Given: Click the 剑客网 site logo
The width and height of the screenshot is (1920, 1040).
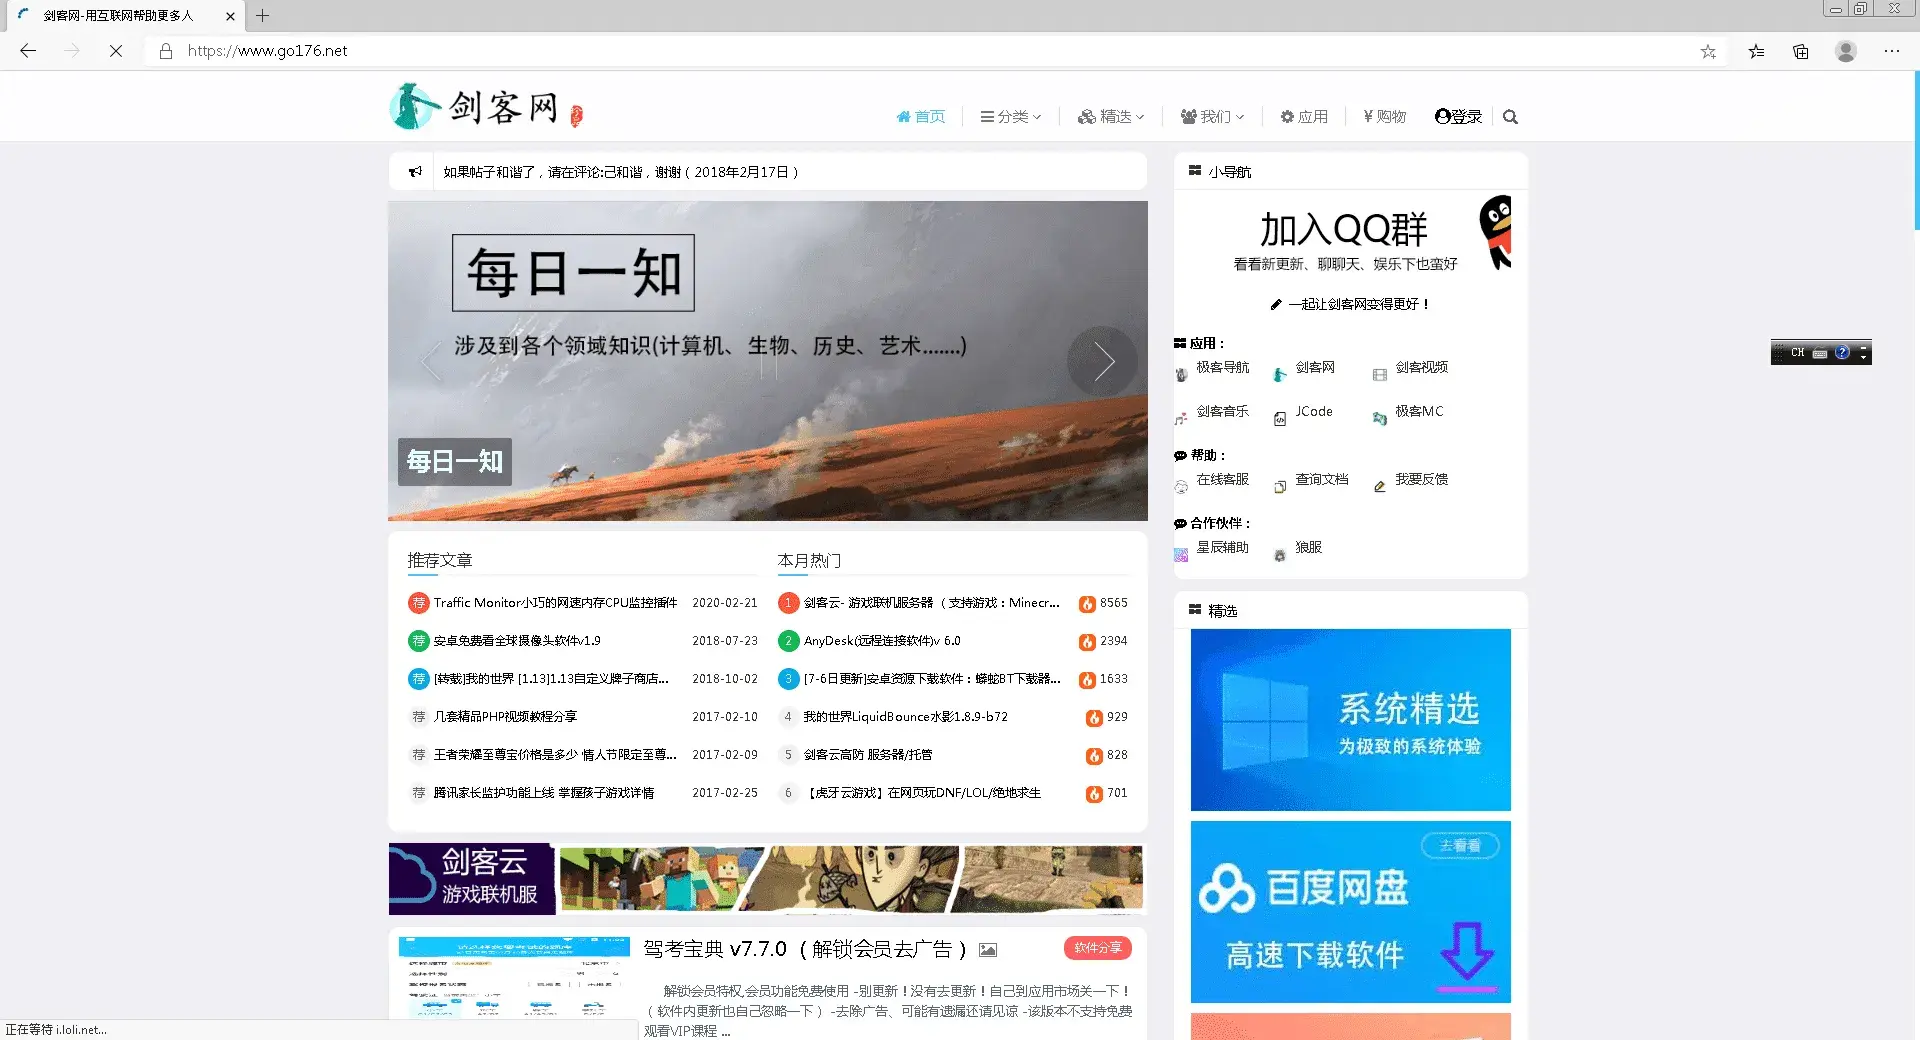Looking at the screenshot, I should (x=486, y=106).
